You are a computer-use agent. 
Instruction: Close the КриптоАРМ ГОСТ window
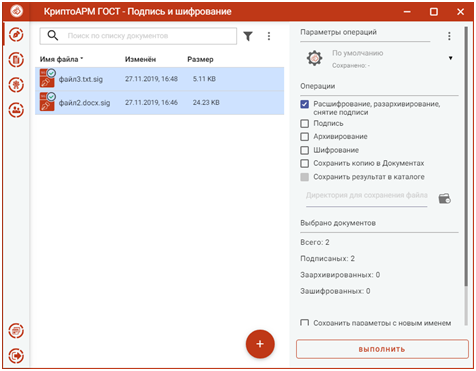click(x=461, y=12)
